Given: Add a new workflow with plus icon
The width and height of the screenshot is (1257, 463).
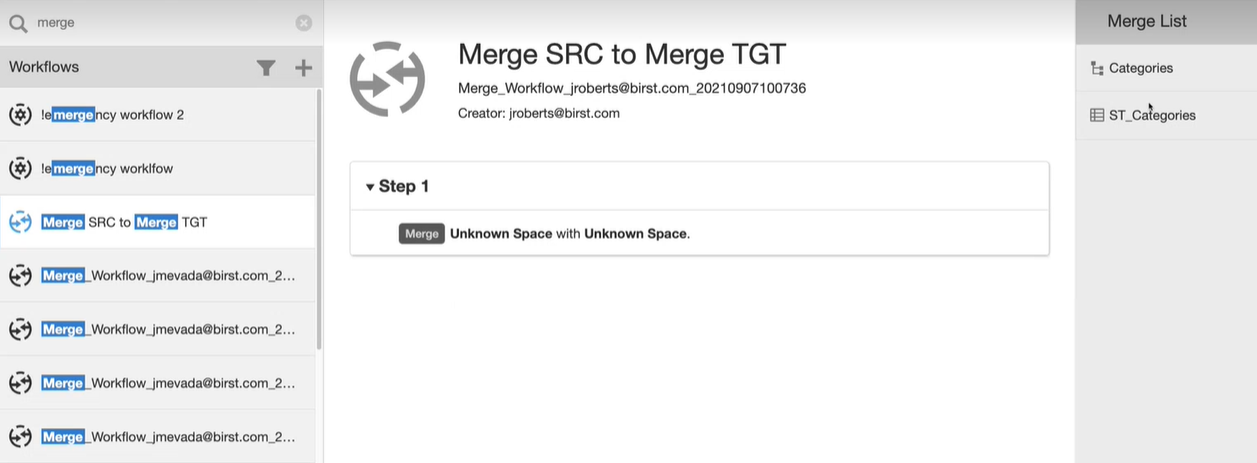Looking at the screenshot, I should pos(304,68).
